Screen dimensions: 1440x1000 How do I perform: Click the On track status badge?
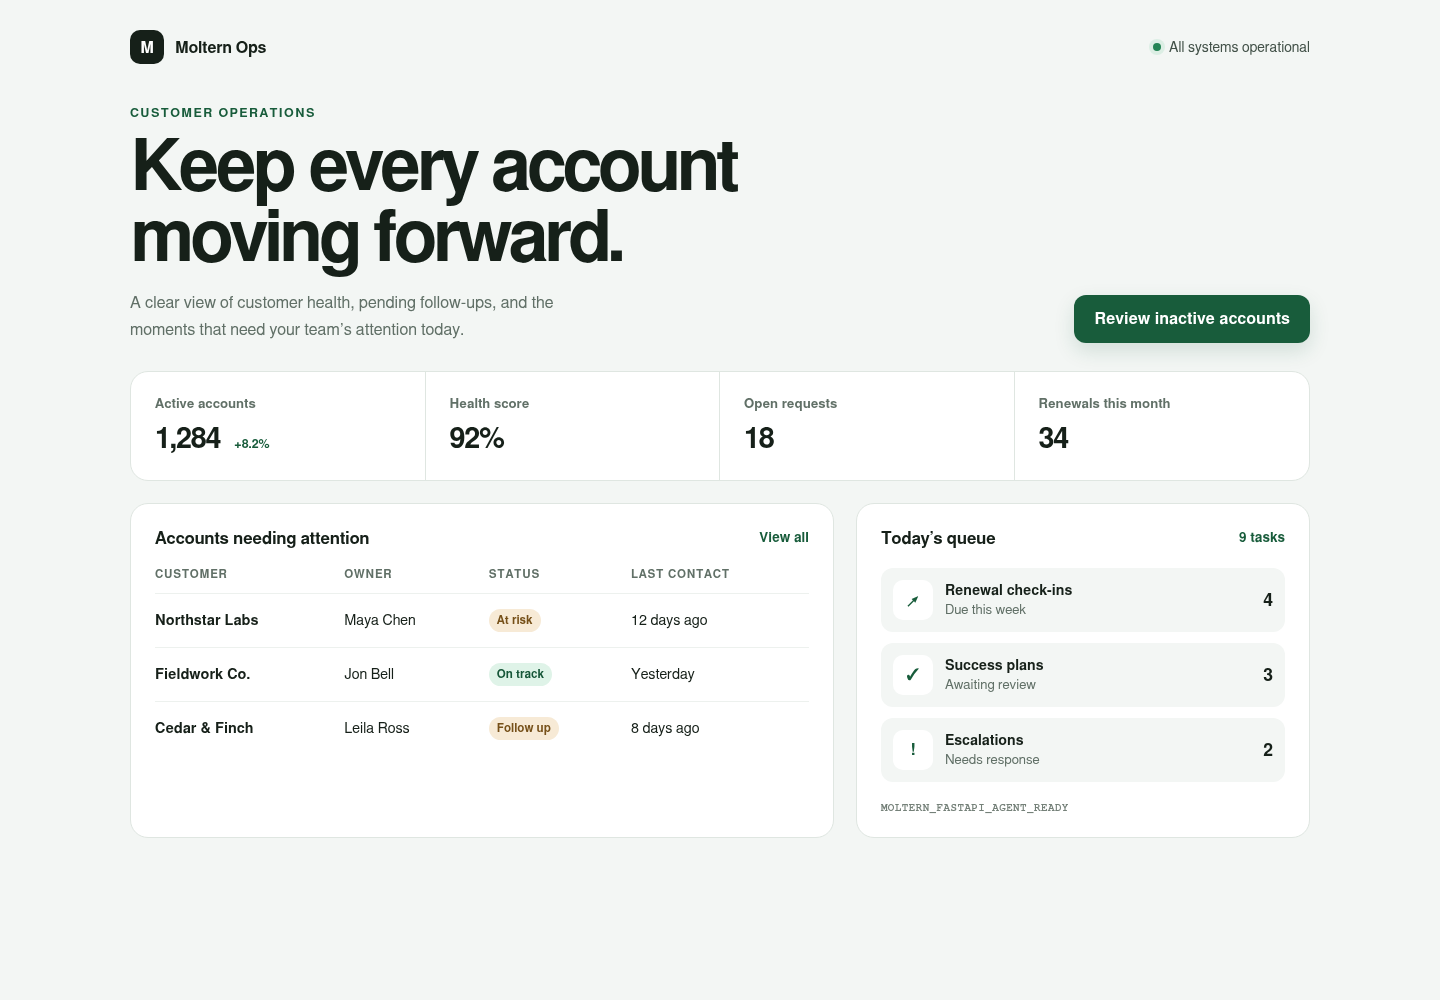pyautogui.click(x=520, y=674)
